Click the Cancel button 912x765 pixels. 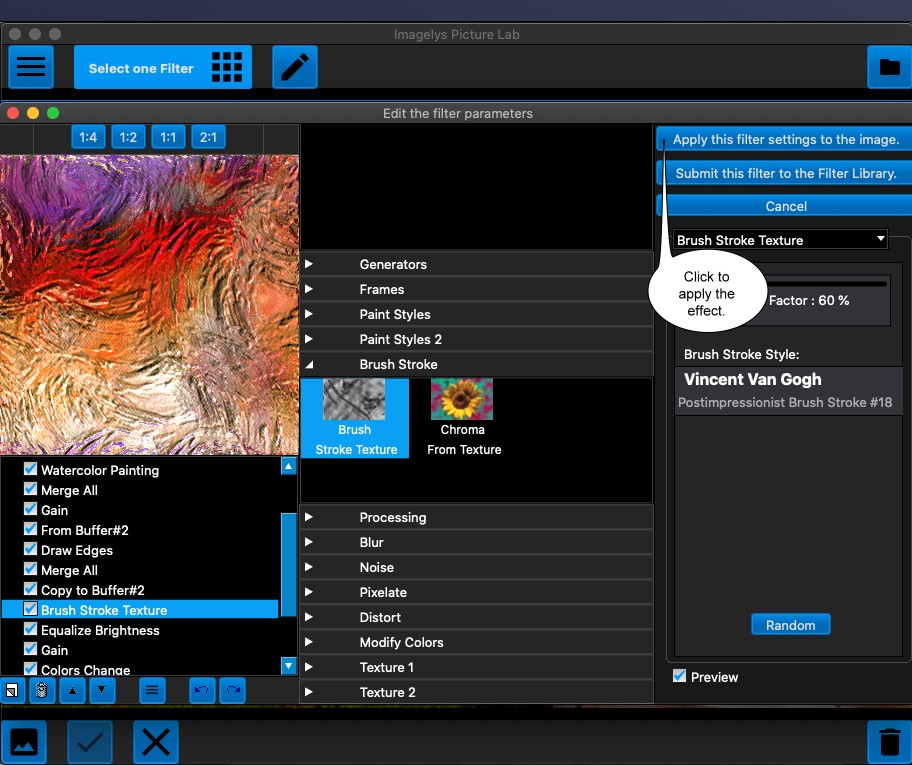[785, 206]
